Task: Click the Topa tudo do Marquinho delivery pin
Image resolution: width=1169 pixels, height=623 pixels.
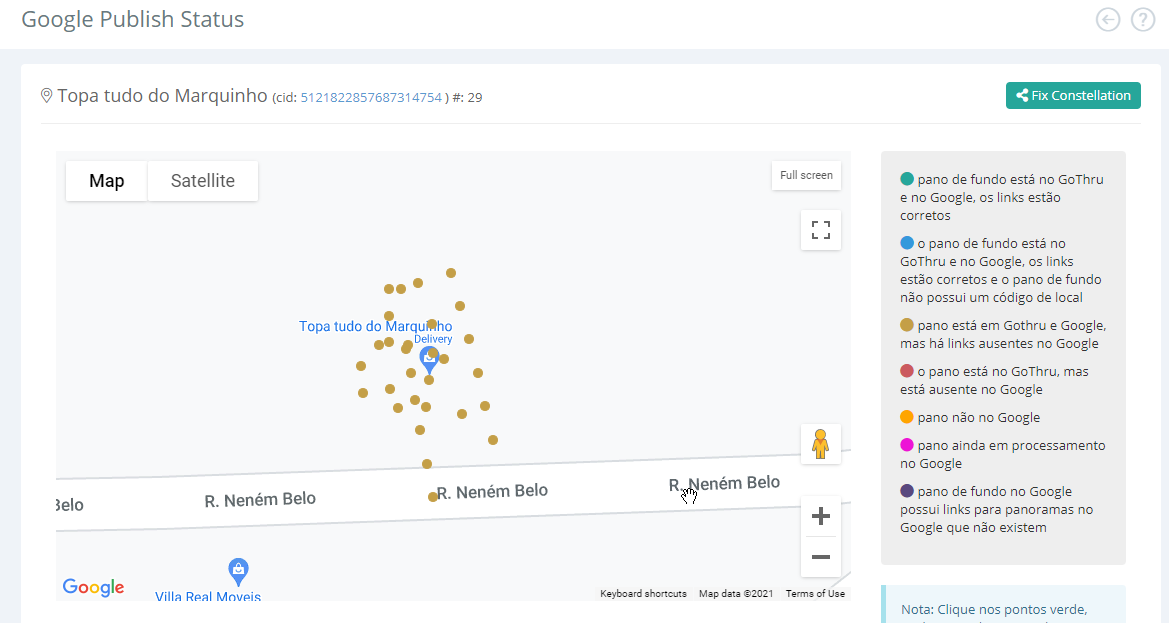Action: [x=429, y=358]
